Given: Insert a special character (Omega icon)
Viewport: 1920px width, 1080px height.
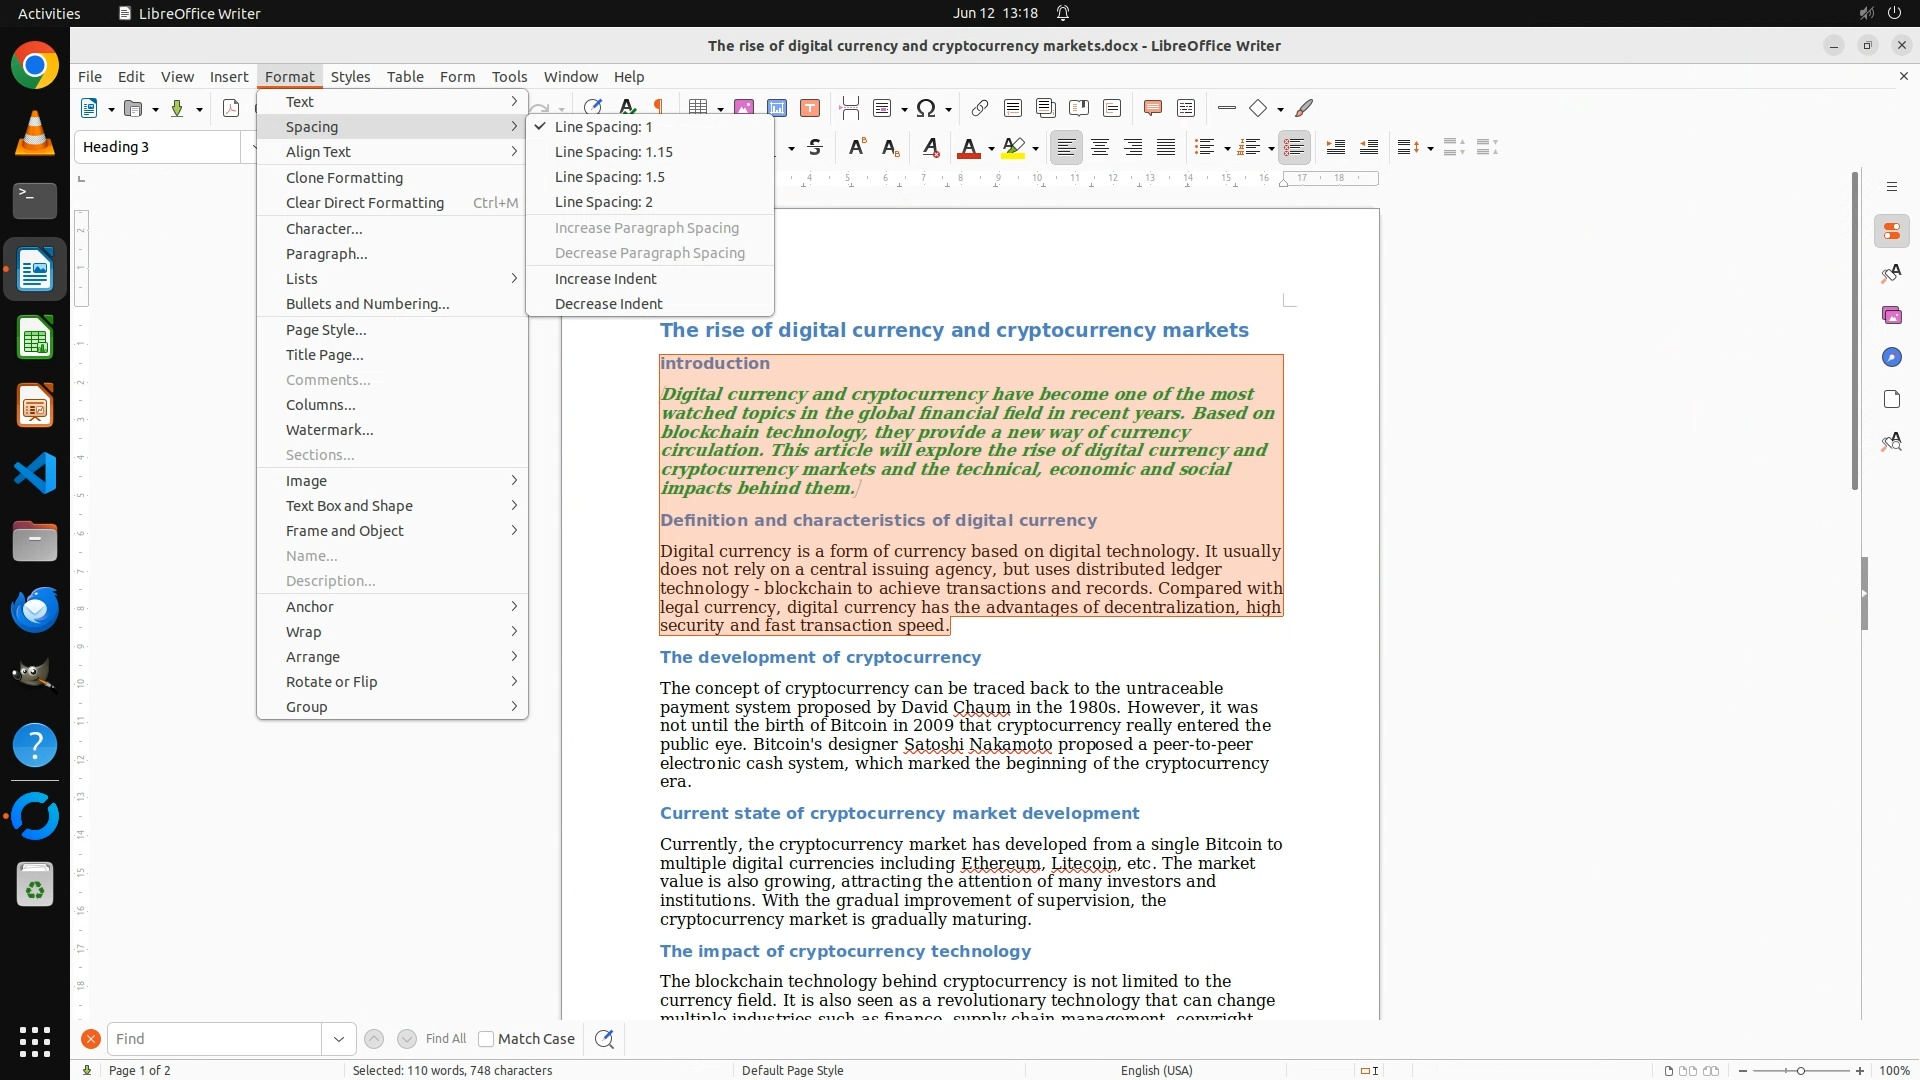Looking at the screenshot, I should 926,108.
